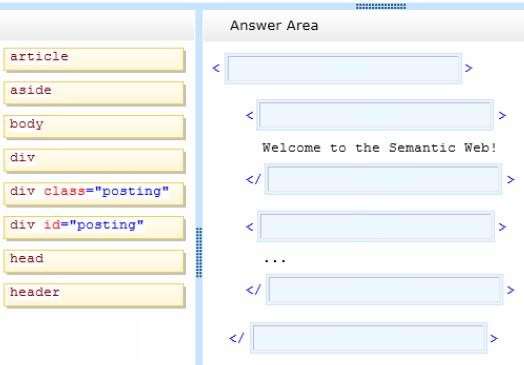The height and width of the screenshot is (365, 524).
Task: Click the first opening tag answer box
Action: 343,69
